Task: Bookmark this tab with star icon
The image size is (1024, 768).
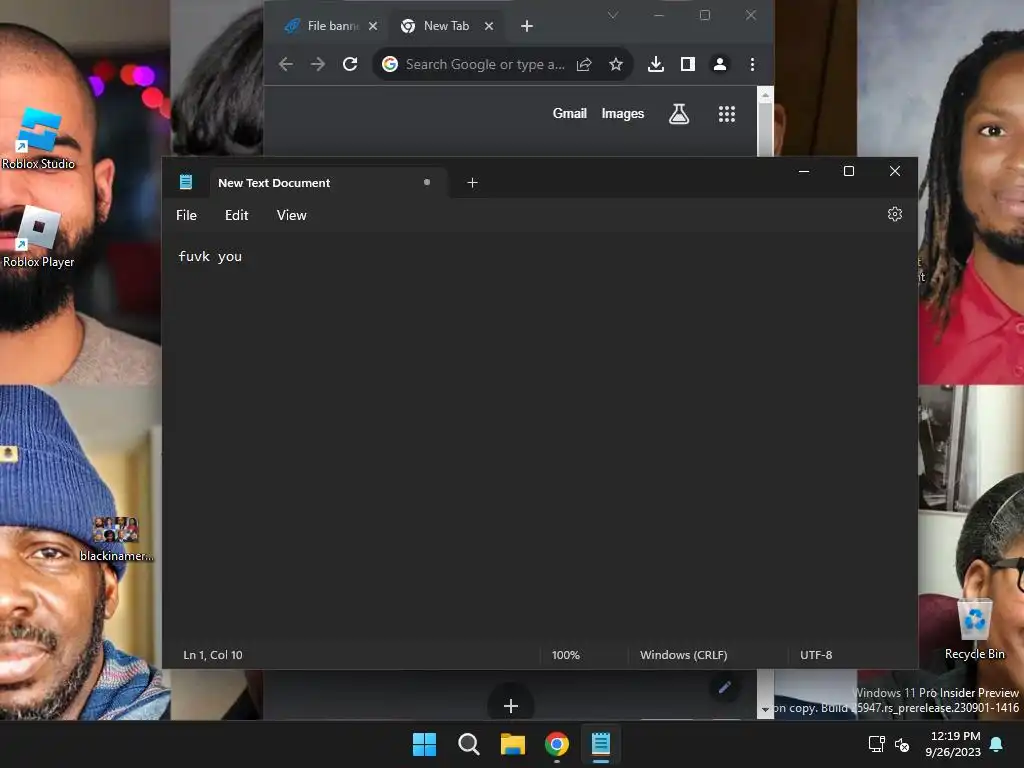Action: click(616, 64)
